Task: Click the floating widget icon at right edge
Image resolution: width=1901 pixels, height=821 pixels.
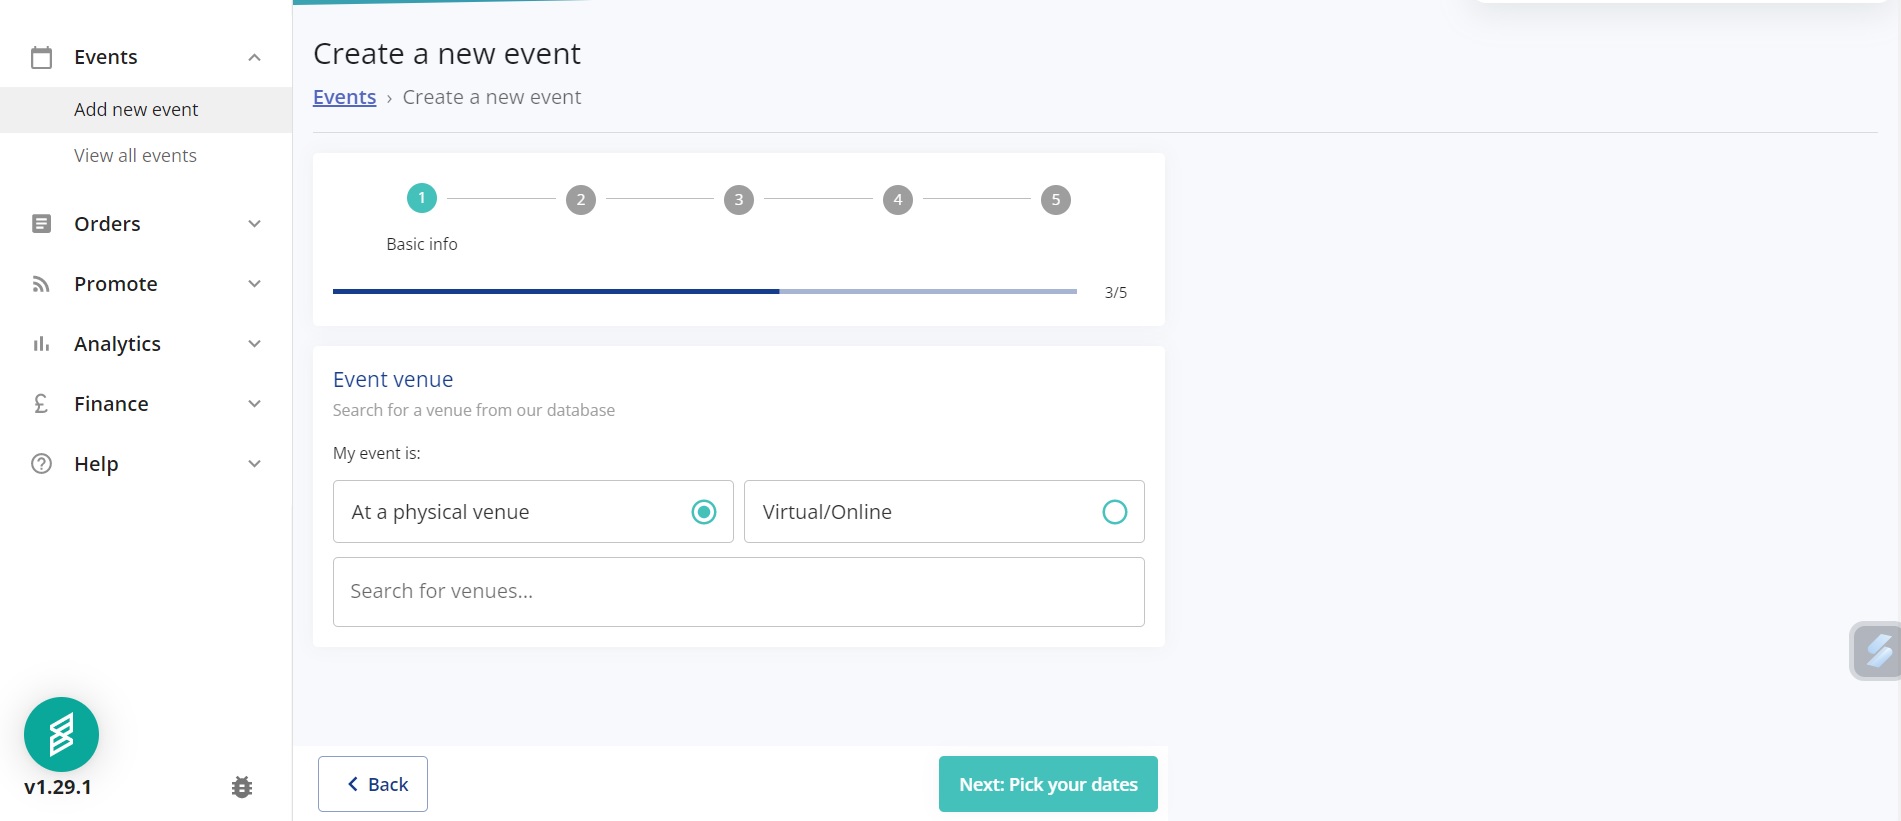Action: 1877,651
